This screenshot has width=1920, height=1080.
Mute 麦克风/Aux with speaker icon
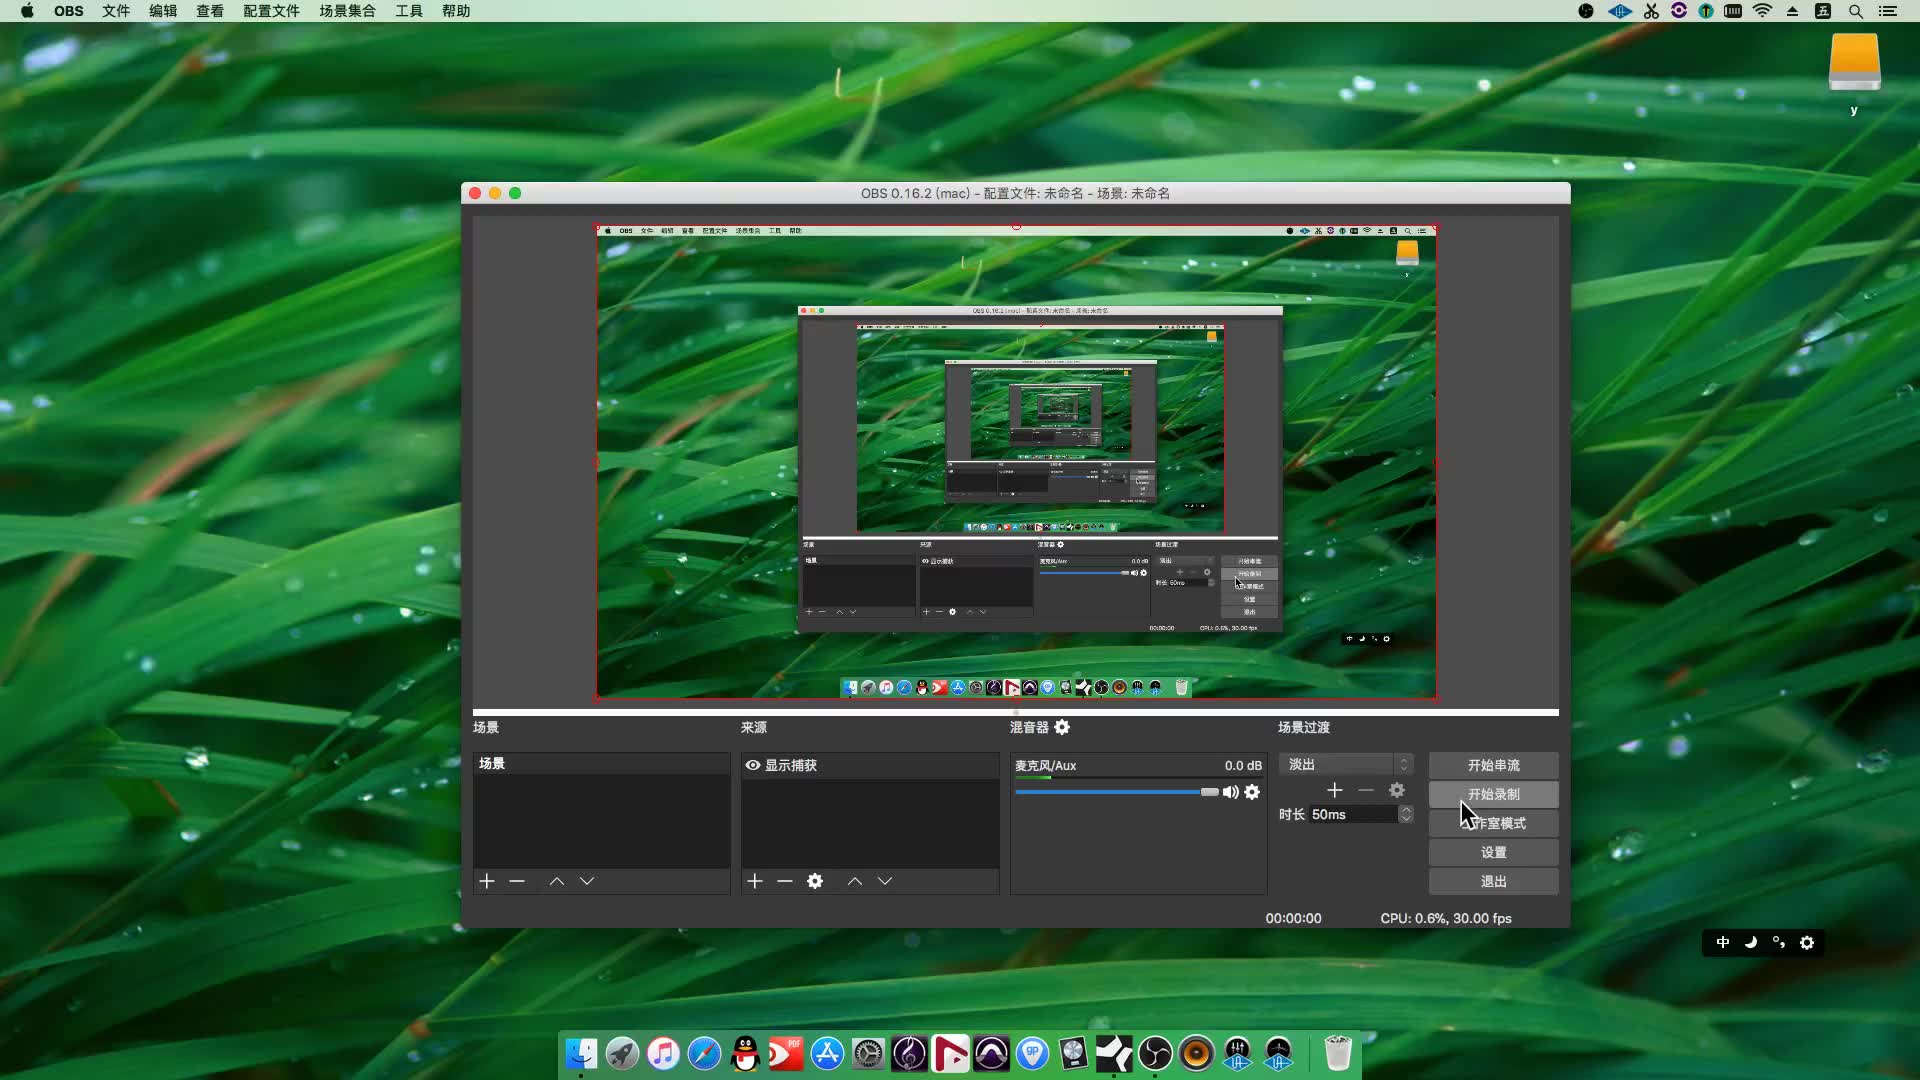(x=1231, y=792)
